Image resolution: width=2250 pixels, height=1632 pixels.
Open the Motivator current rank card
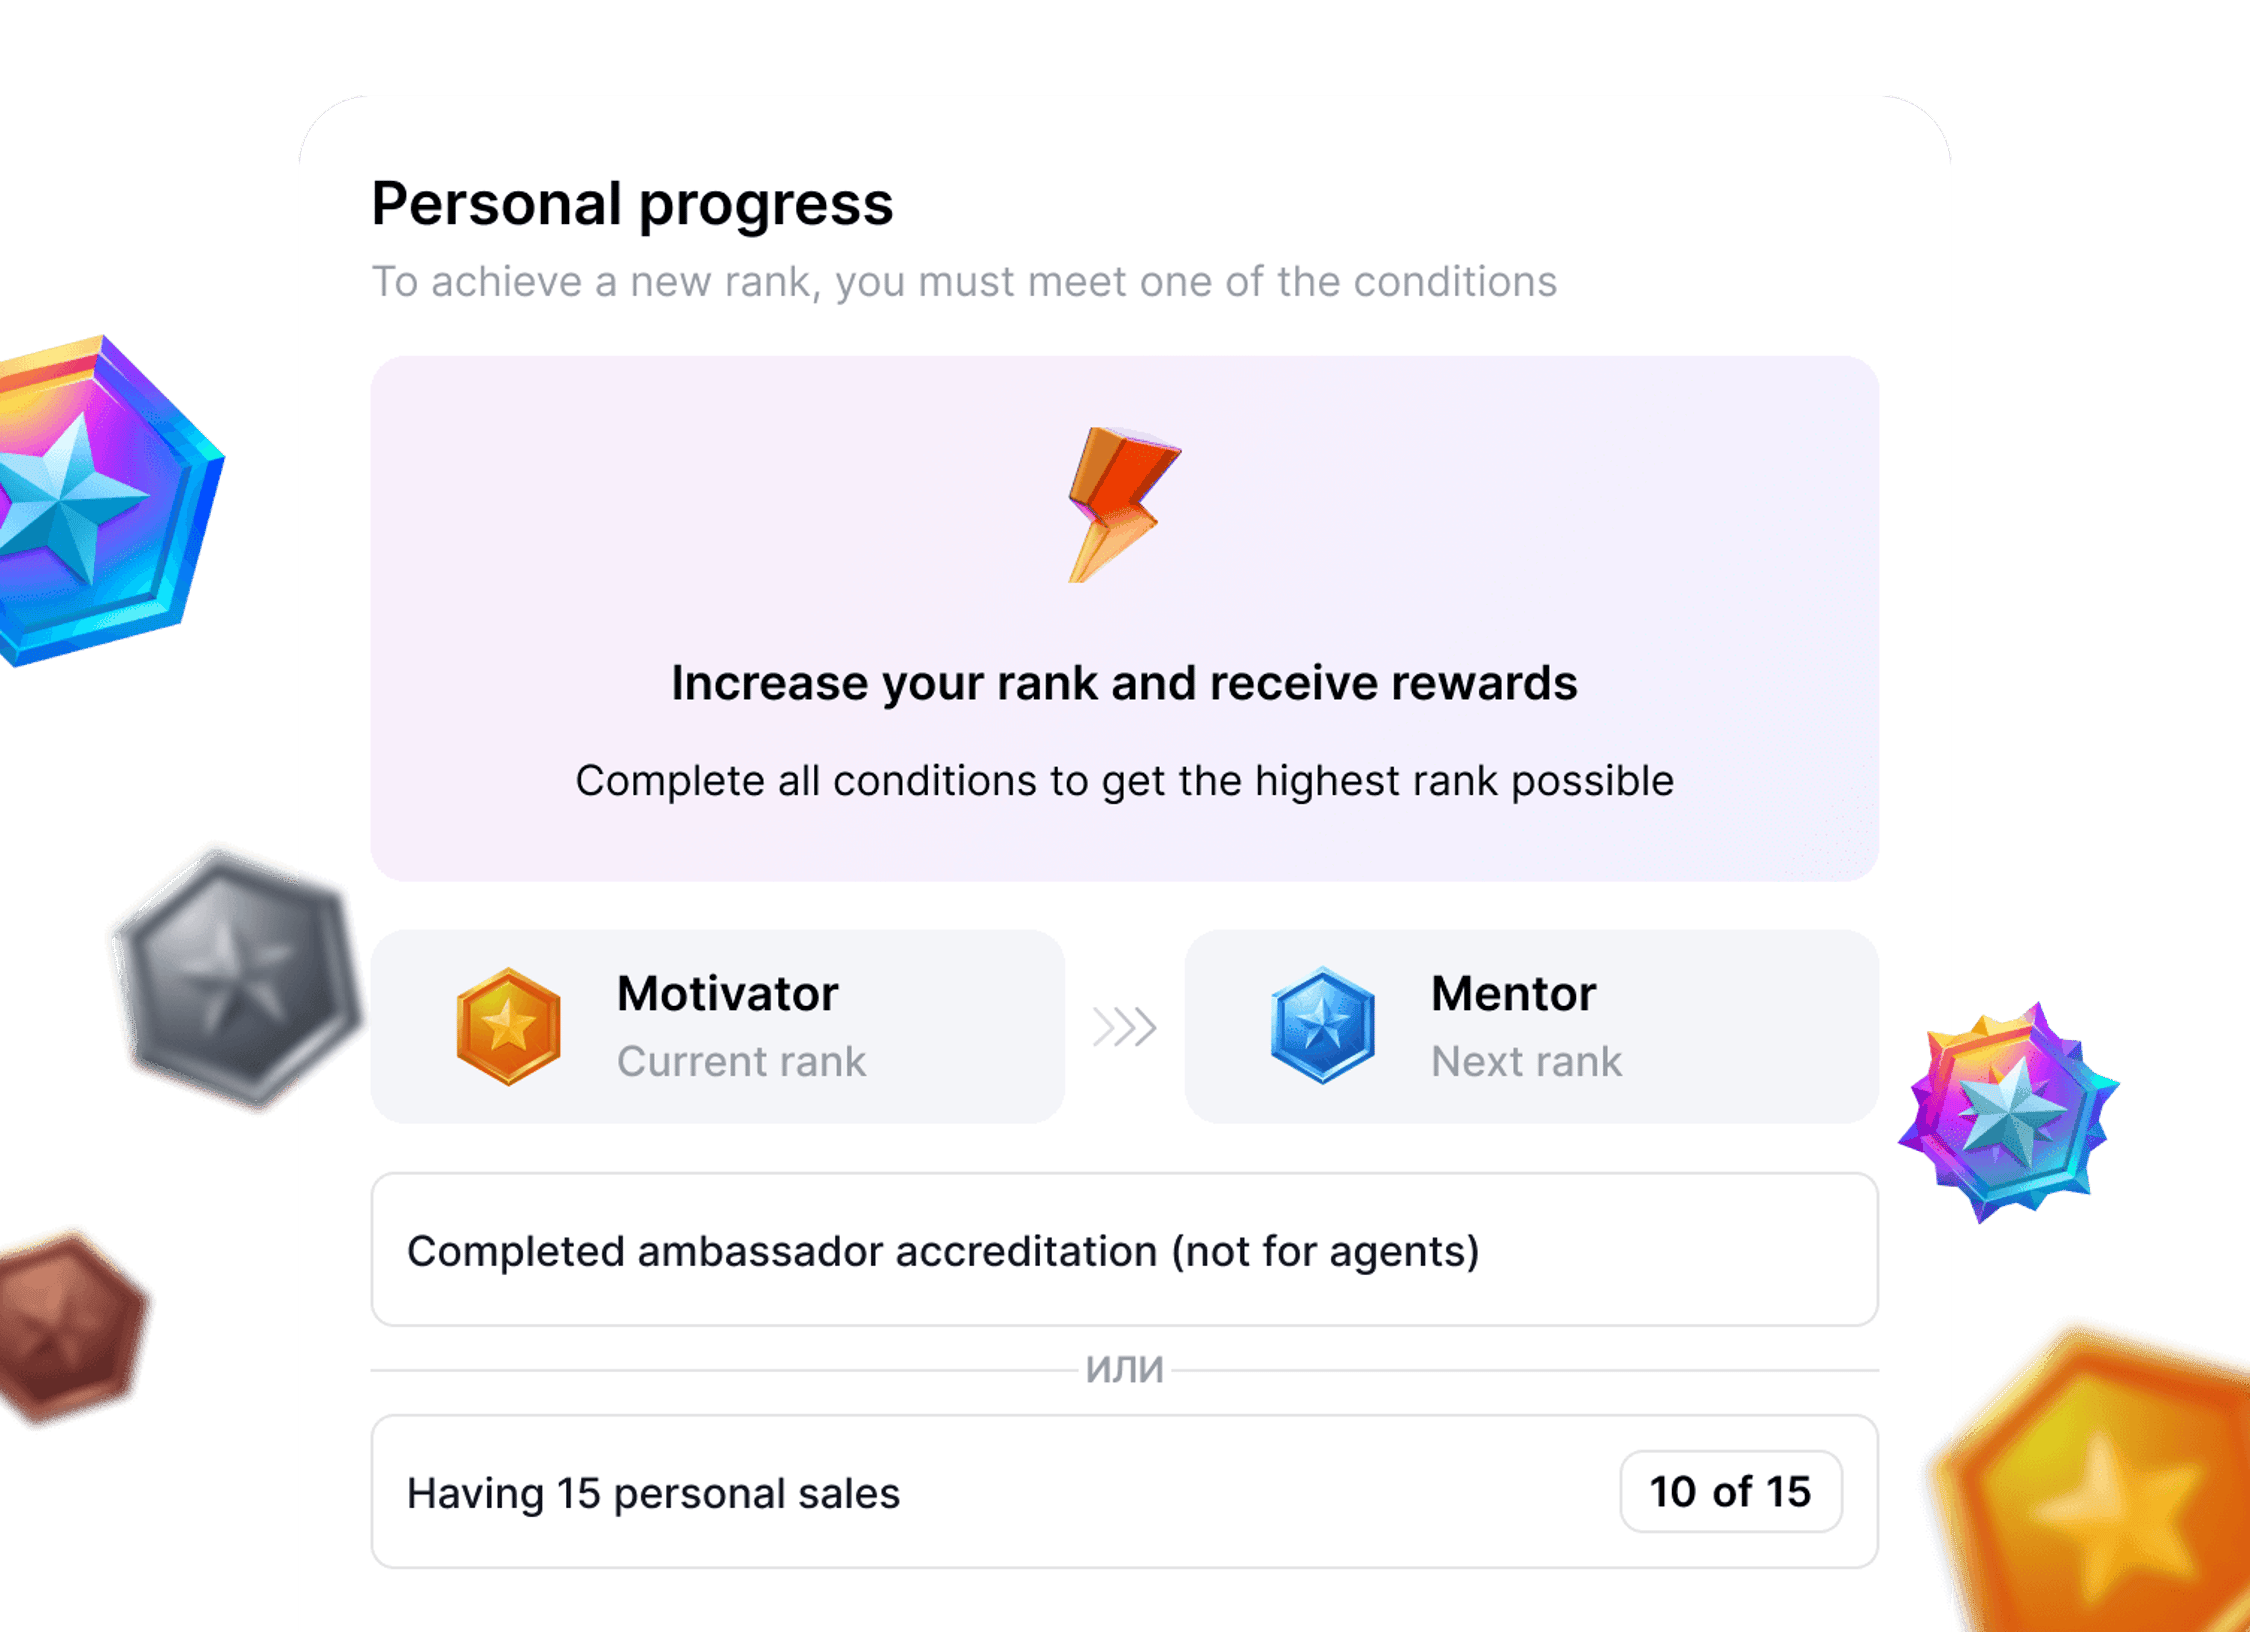click(x=717, y=1027)
